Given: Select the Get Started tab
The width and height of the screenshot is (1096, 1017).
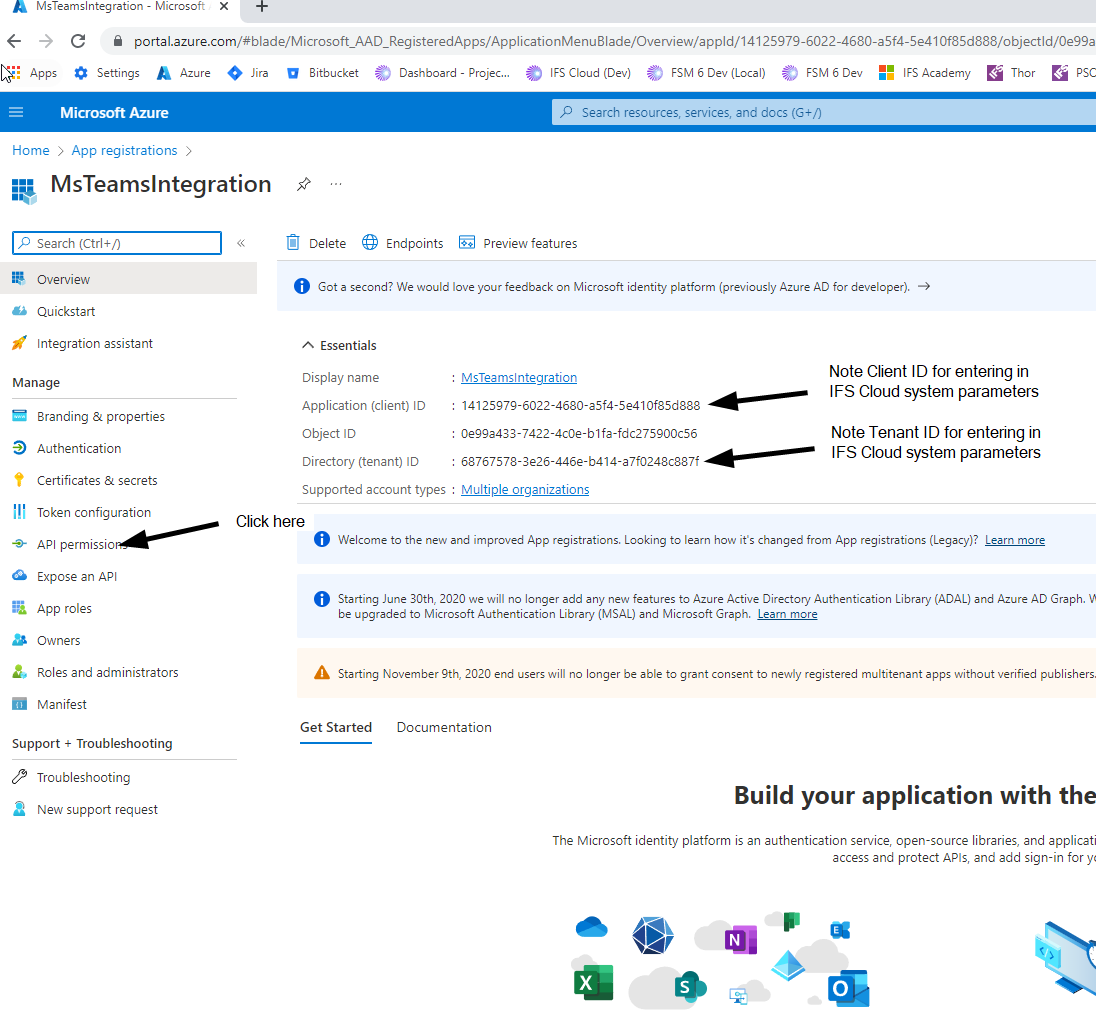Looking at the screenshot, I should [x=335, y=727].
